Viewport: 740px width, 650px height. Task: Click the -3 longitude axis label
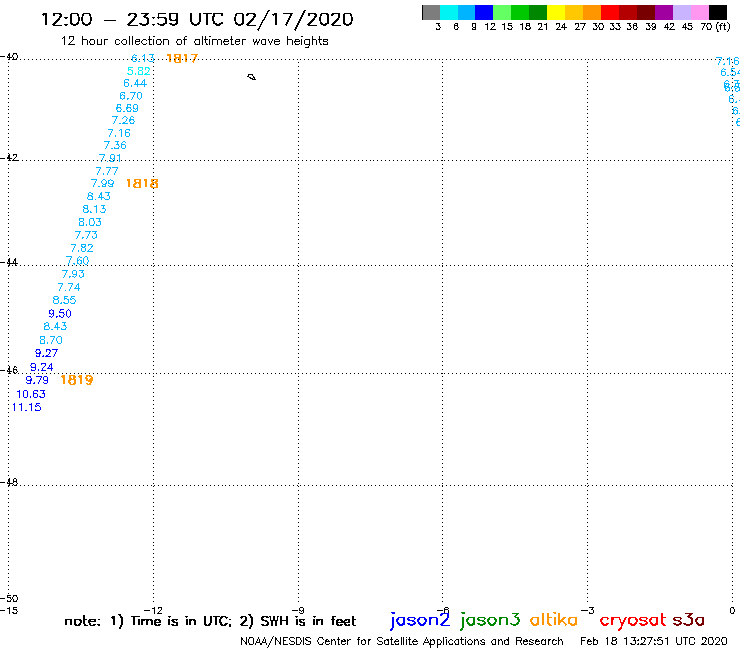click(588, 610)
